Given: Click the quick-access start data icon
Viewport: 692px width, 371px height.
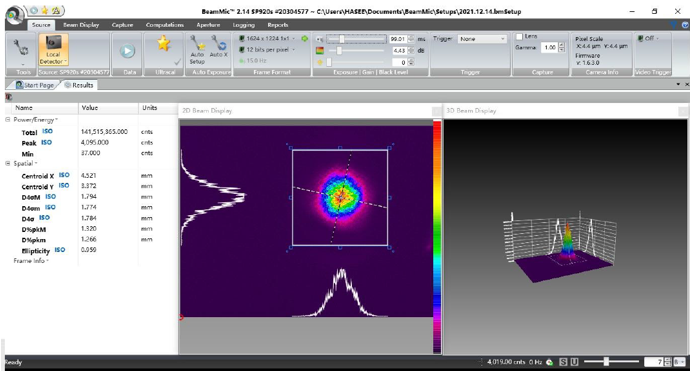Looking at the screenshot, I should click(35, 10).
